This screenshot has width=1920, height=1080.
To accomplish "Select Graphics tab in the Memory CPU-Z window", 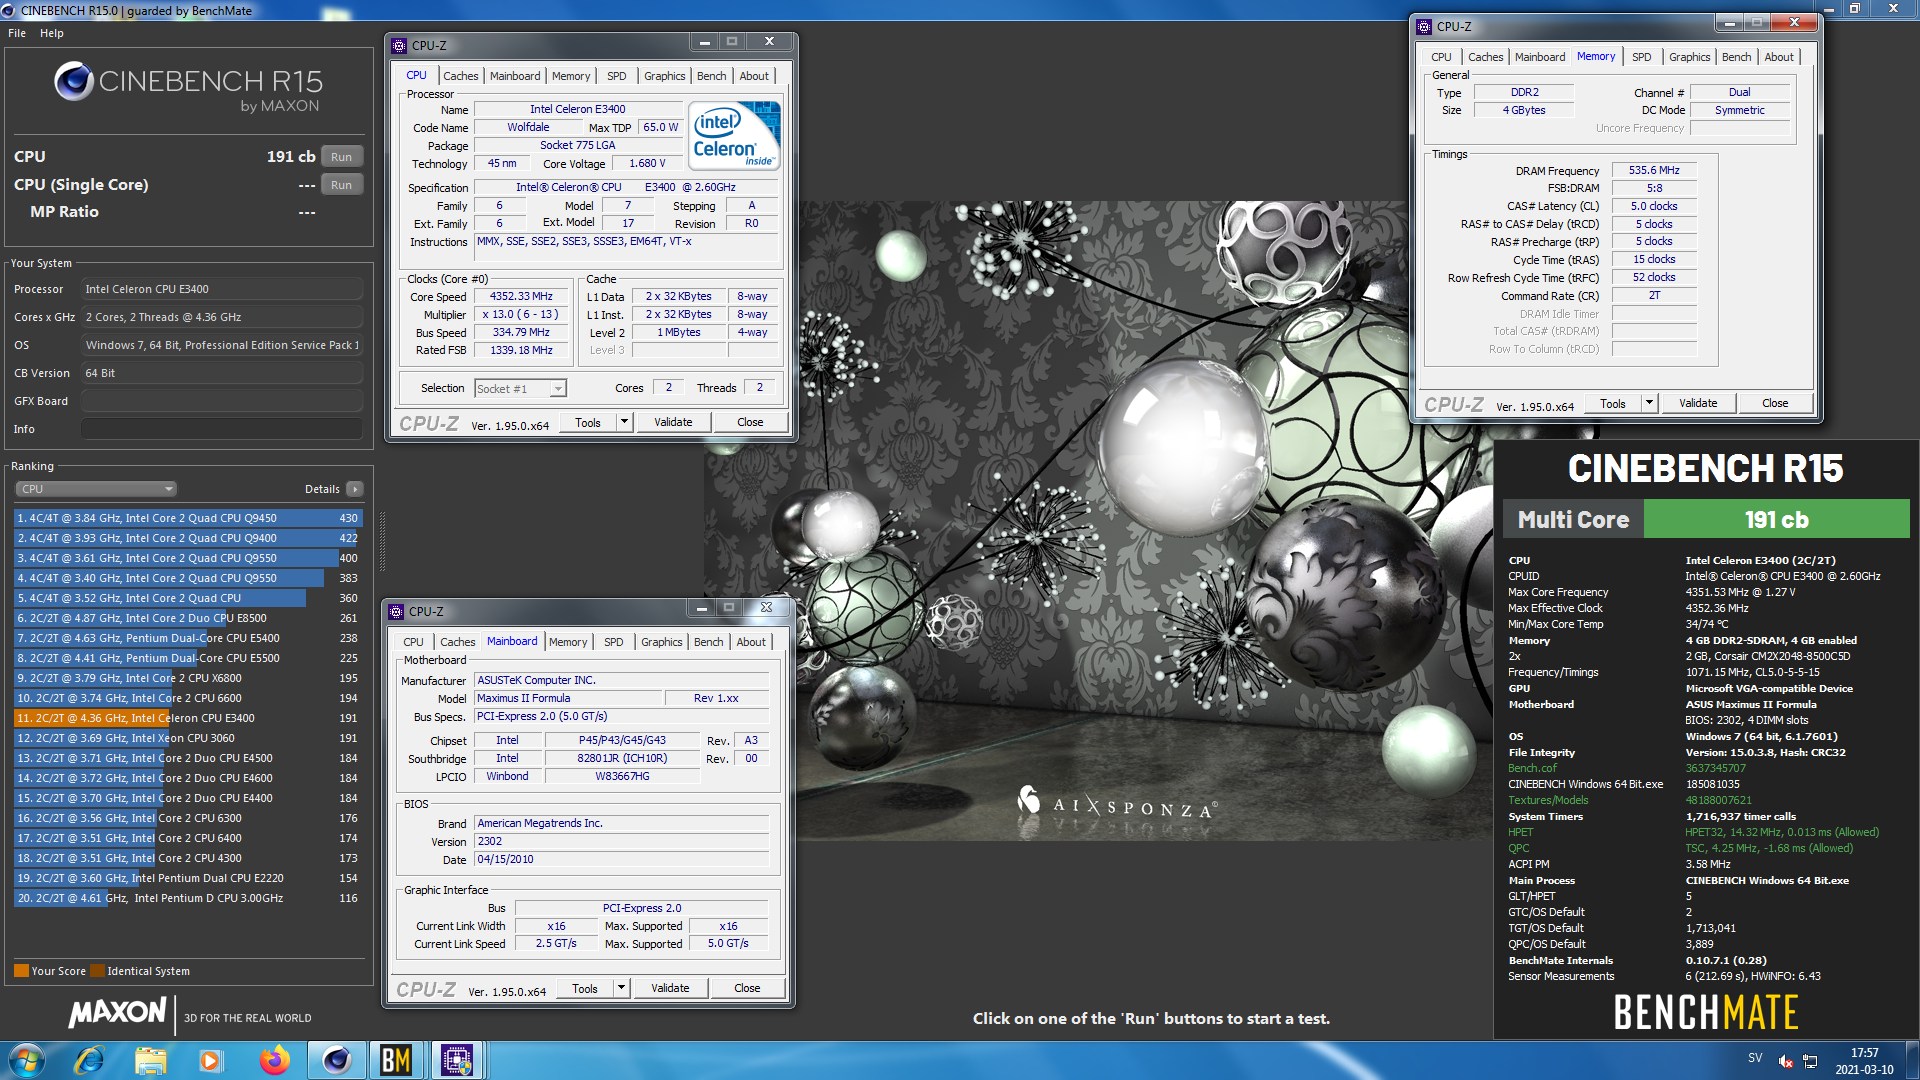I will pyautogui.click(x=1689, y=57).
